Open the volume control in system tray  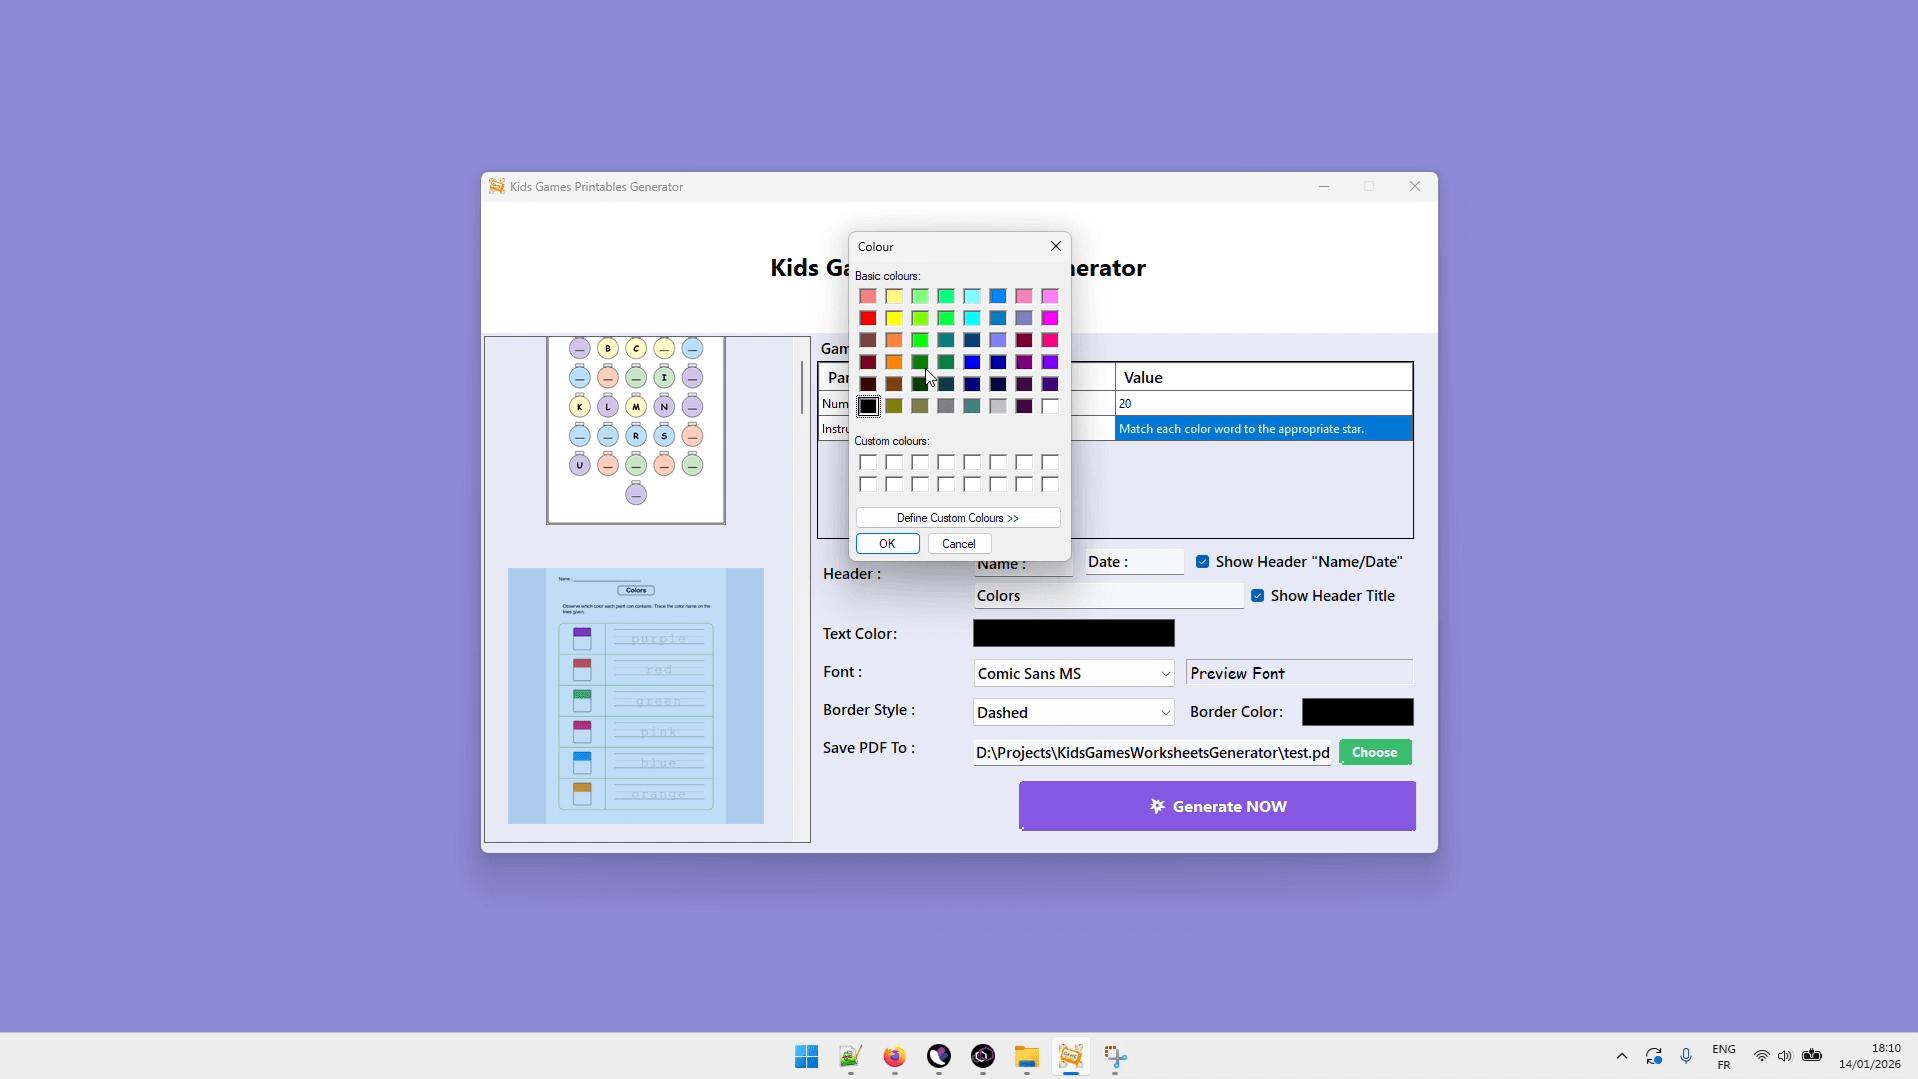[1785, 1057]
